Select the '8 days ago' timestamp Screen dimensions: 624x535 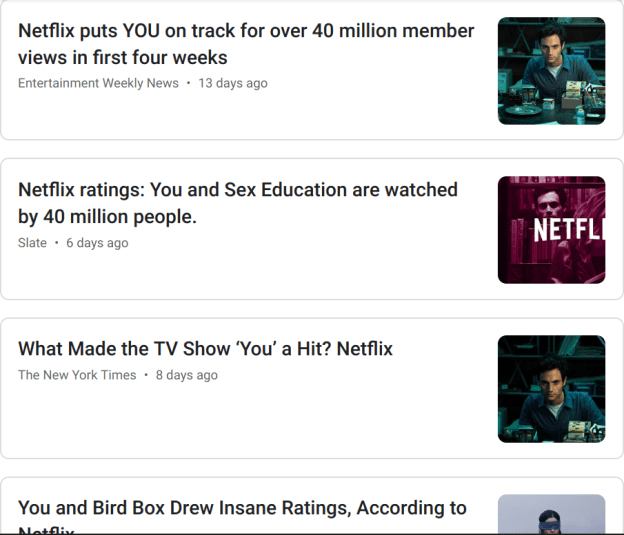[x=187, y=375]
